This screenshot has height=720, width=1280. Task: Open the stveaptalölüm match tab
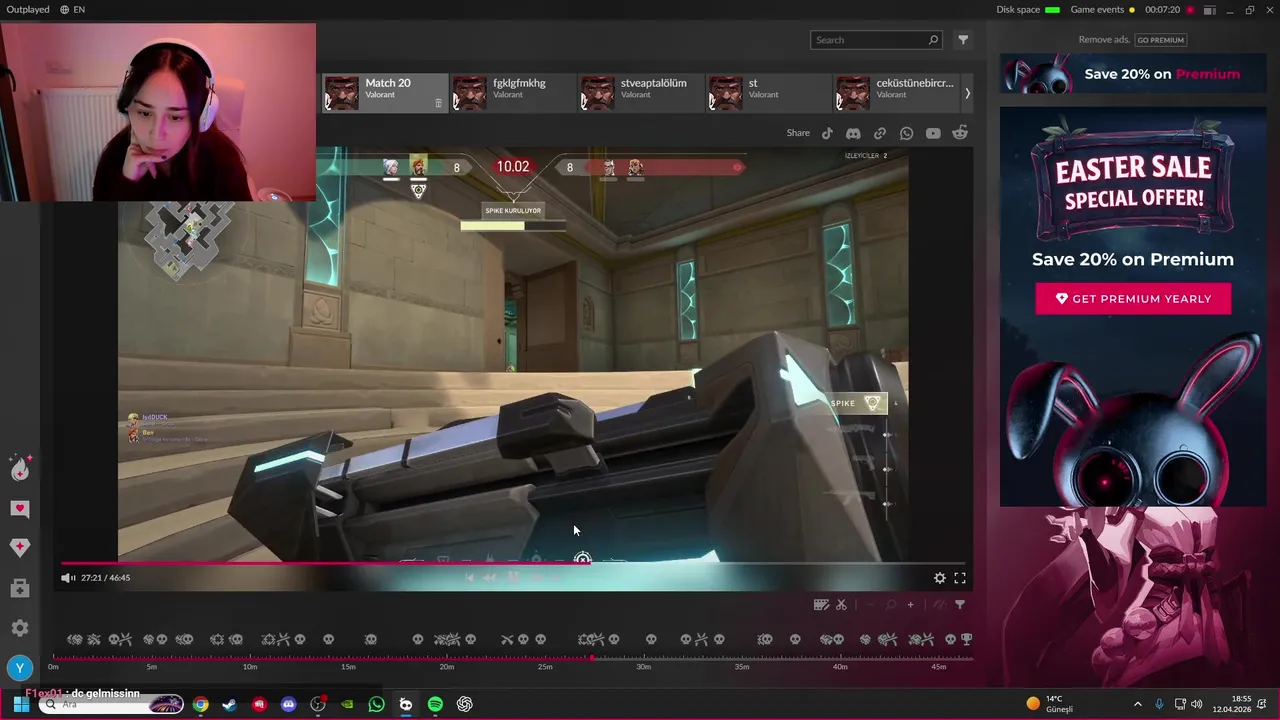click(x=641, y=93)
